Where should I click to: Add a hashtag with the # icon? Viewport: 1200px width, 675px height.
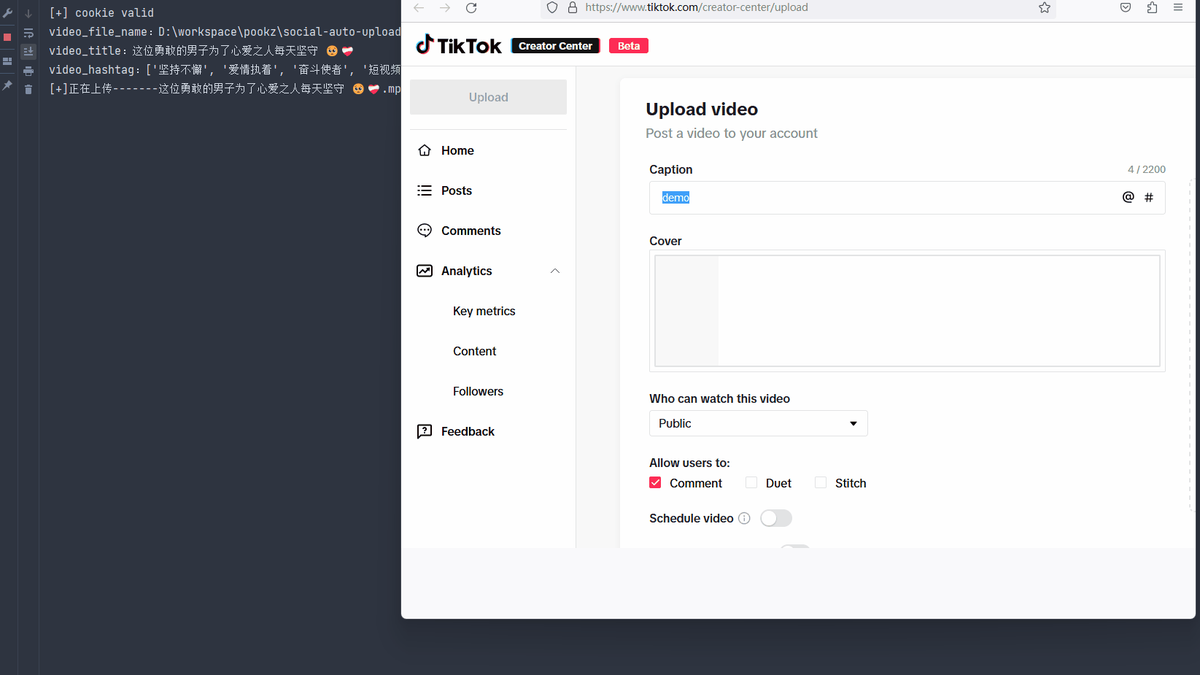tap(1148, 198)
